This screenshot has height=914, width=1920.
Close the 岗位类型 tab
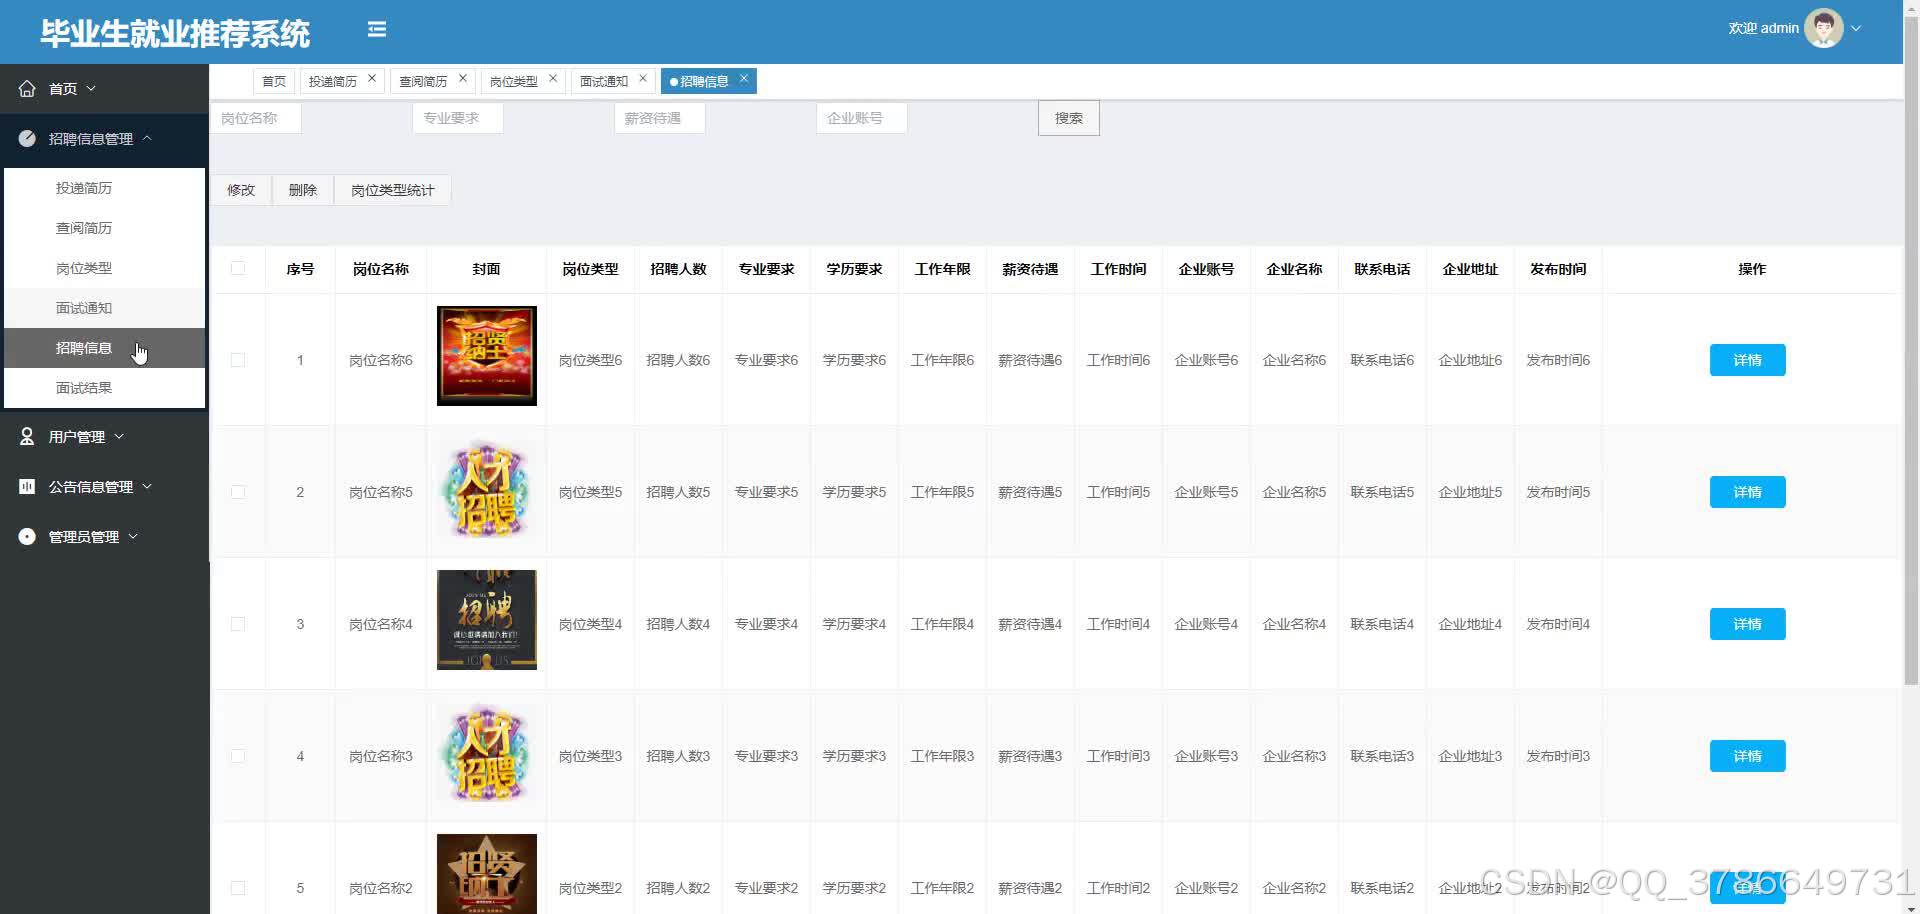tap(553, 78)
